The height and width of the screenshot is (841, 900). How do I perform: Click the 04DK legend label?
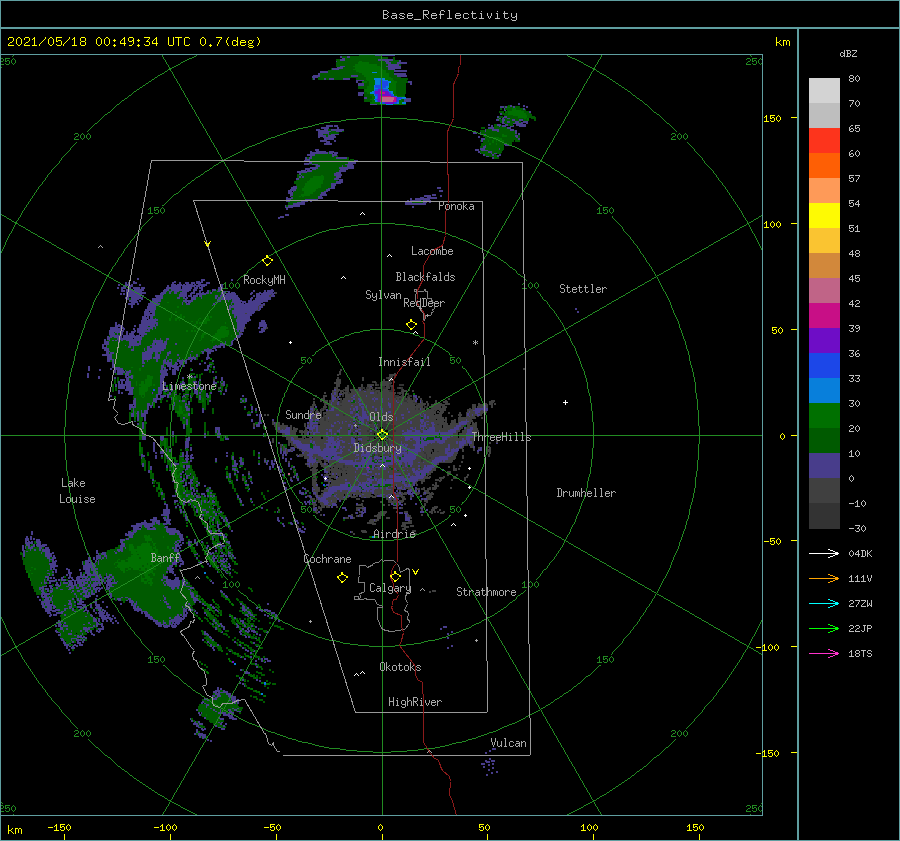(x=860, y=554)
